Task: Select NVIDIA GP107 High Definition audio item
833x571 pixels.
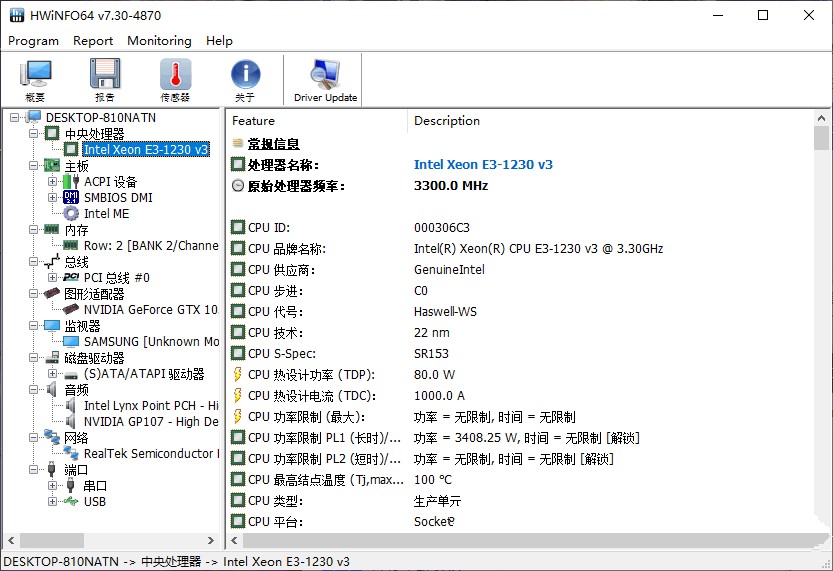Action: 151,421
